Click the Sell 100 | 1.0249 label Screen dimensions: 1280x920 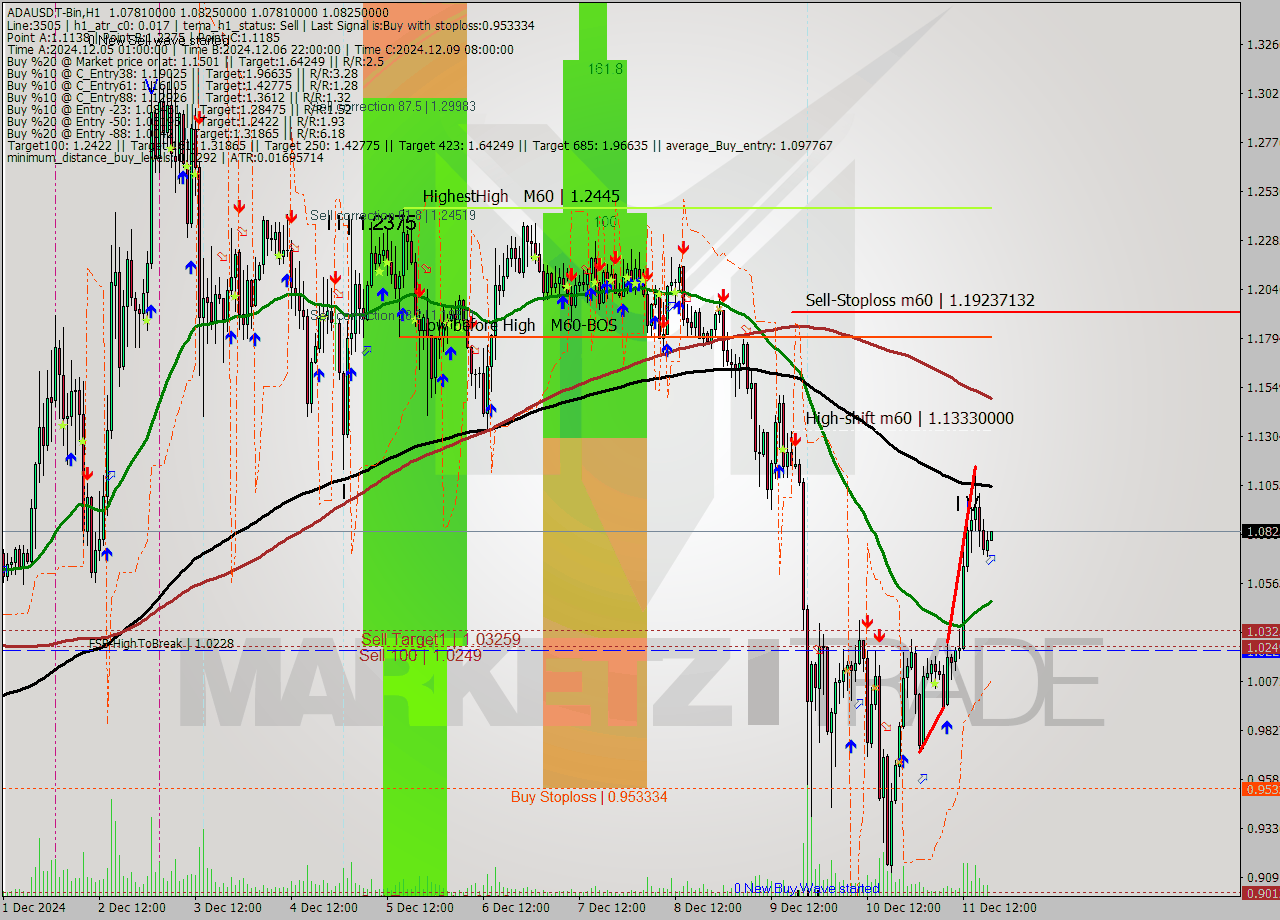(x=420, y=655)
